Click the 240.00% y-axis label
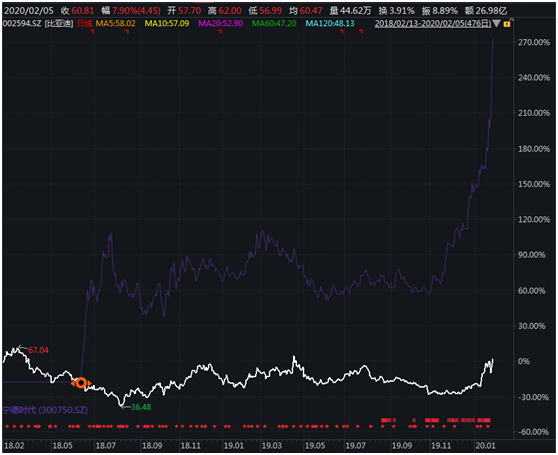Screen dimensions: 558x455 (x=534, y=78)
